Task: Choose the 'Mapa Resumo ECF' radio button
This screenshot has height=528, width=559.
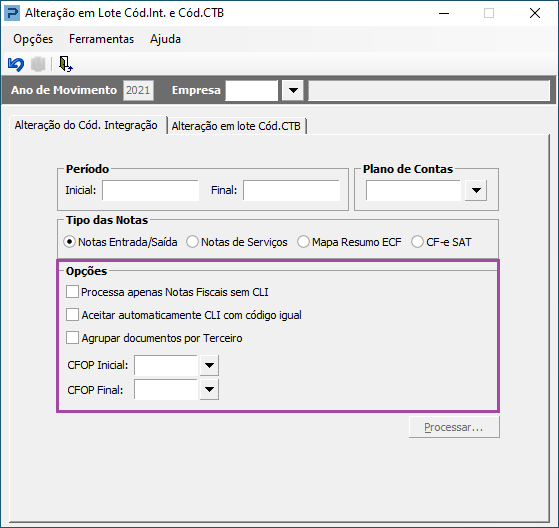Action: click(x=303, y=242)
